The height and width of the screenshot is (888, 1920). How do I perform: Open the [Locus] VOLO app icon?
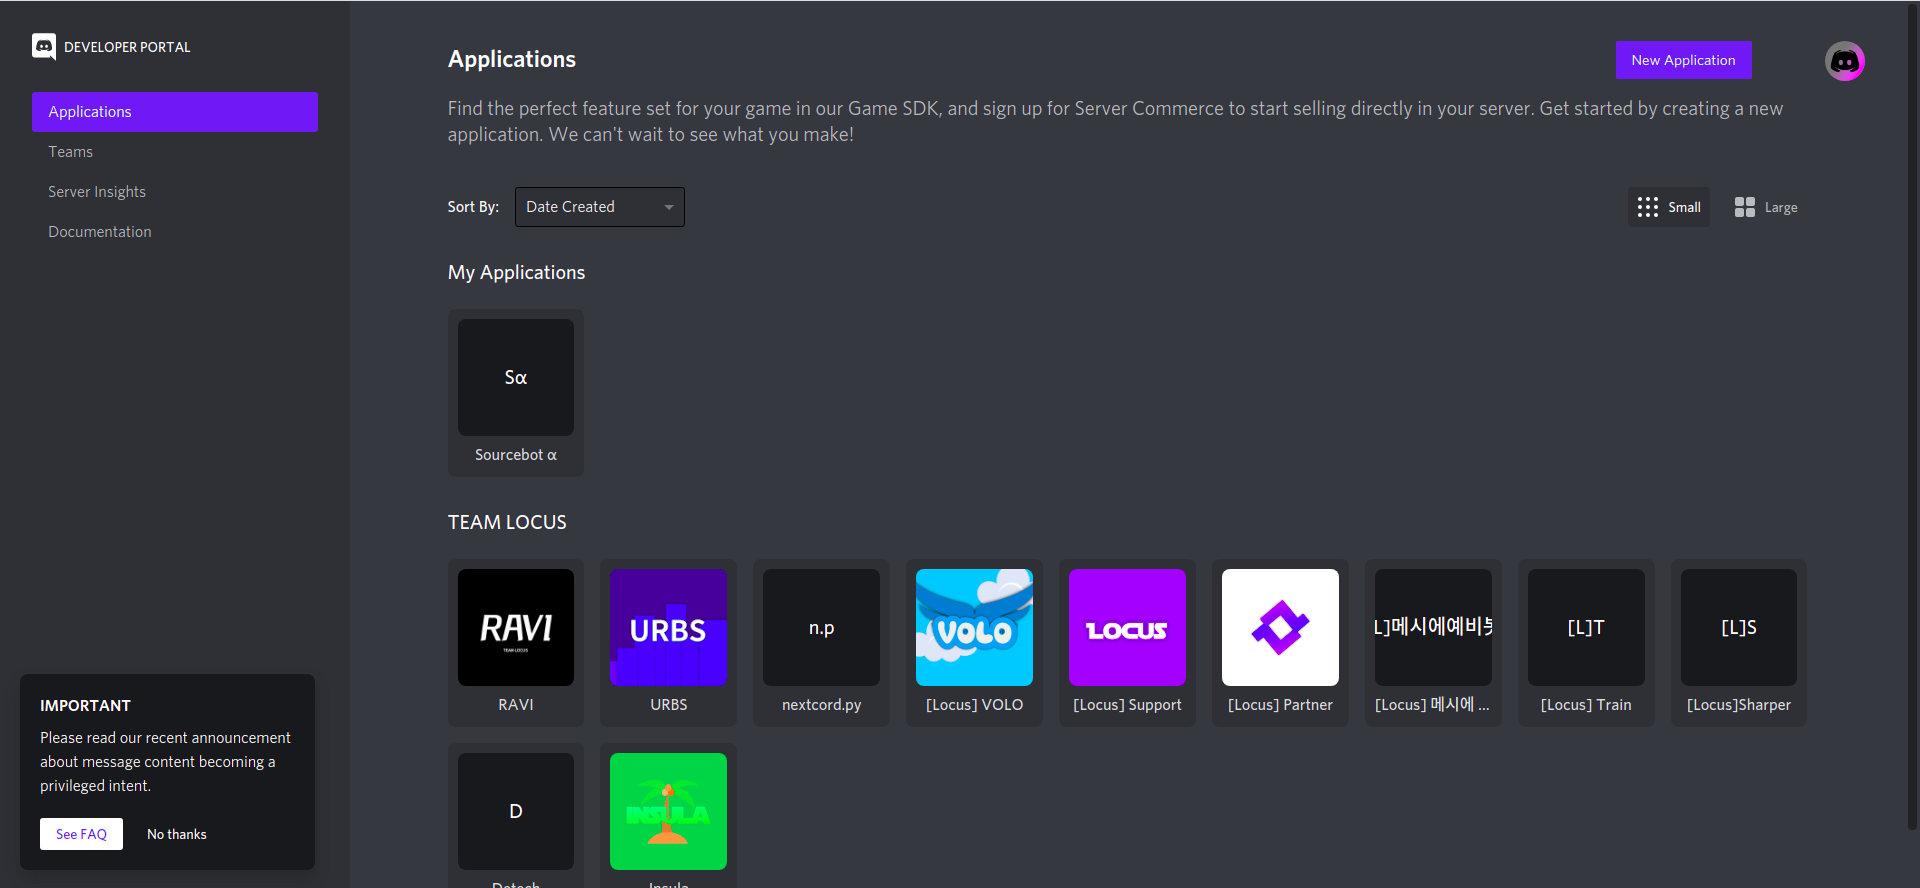974,627
